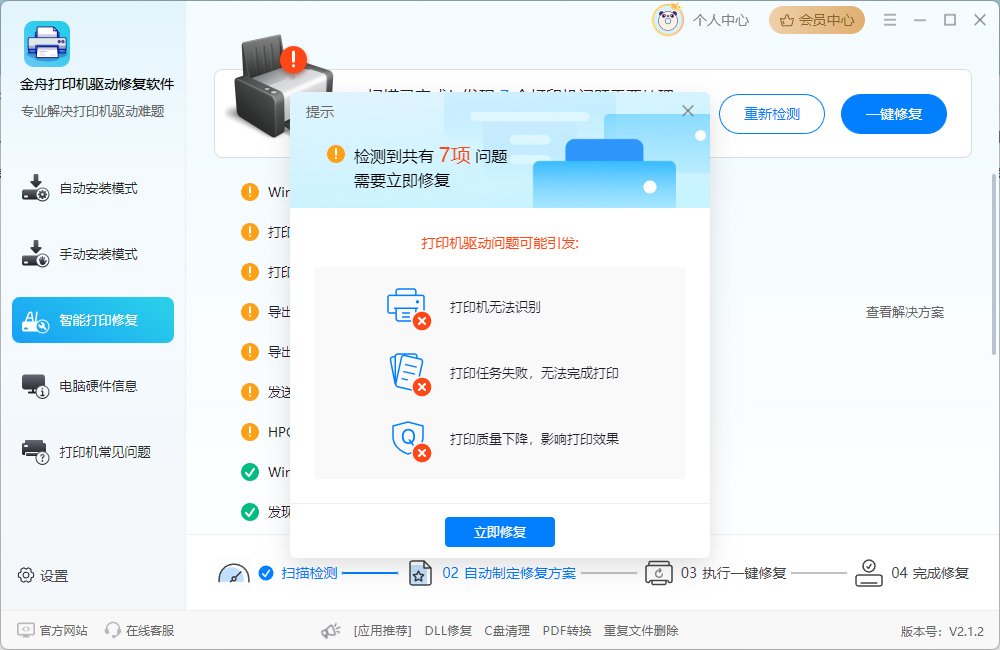Click the 打印机无法识别 printer icon
1000x650 pixels.
click(408, 308)
